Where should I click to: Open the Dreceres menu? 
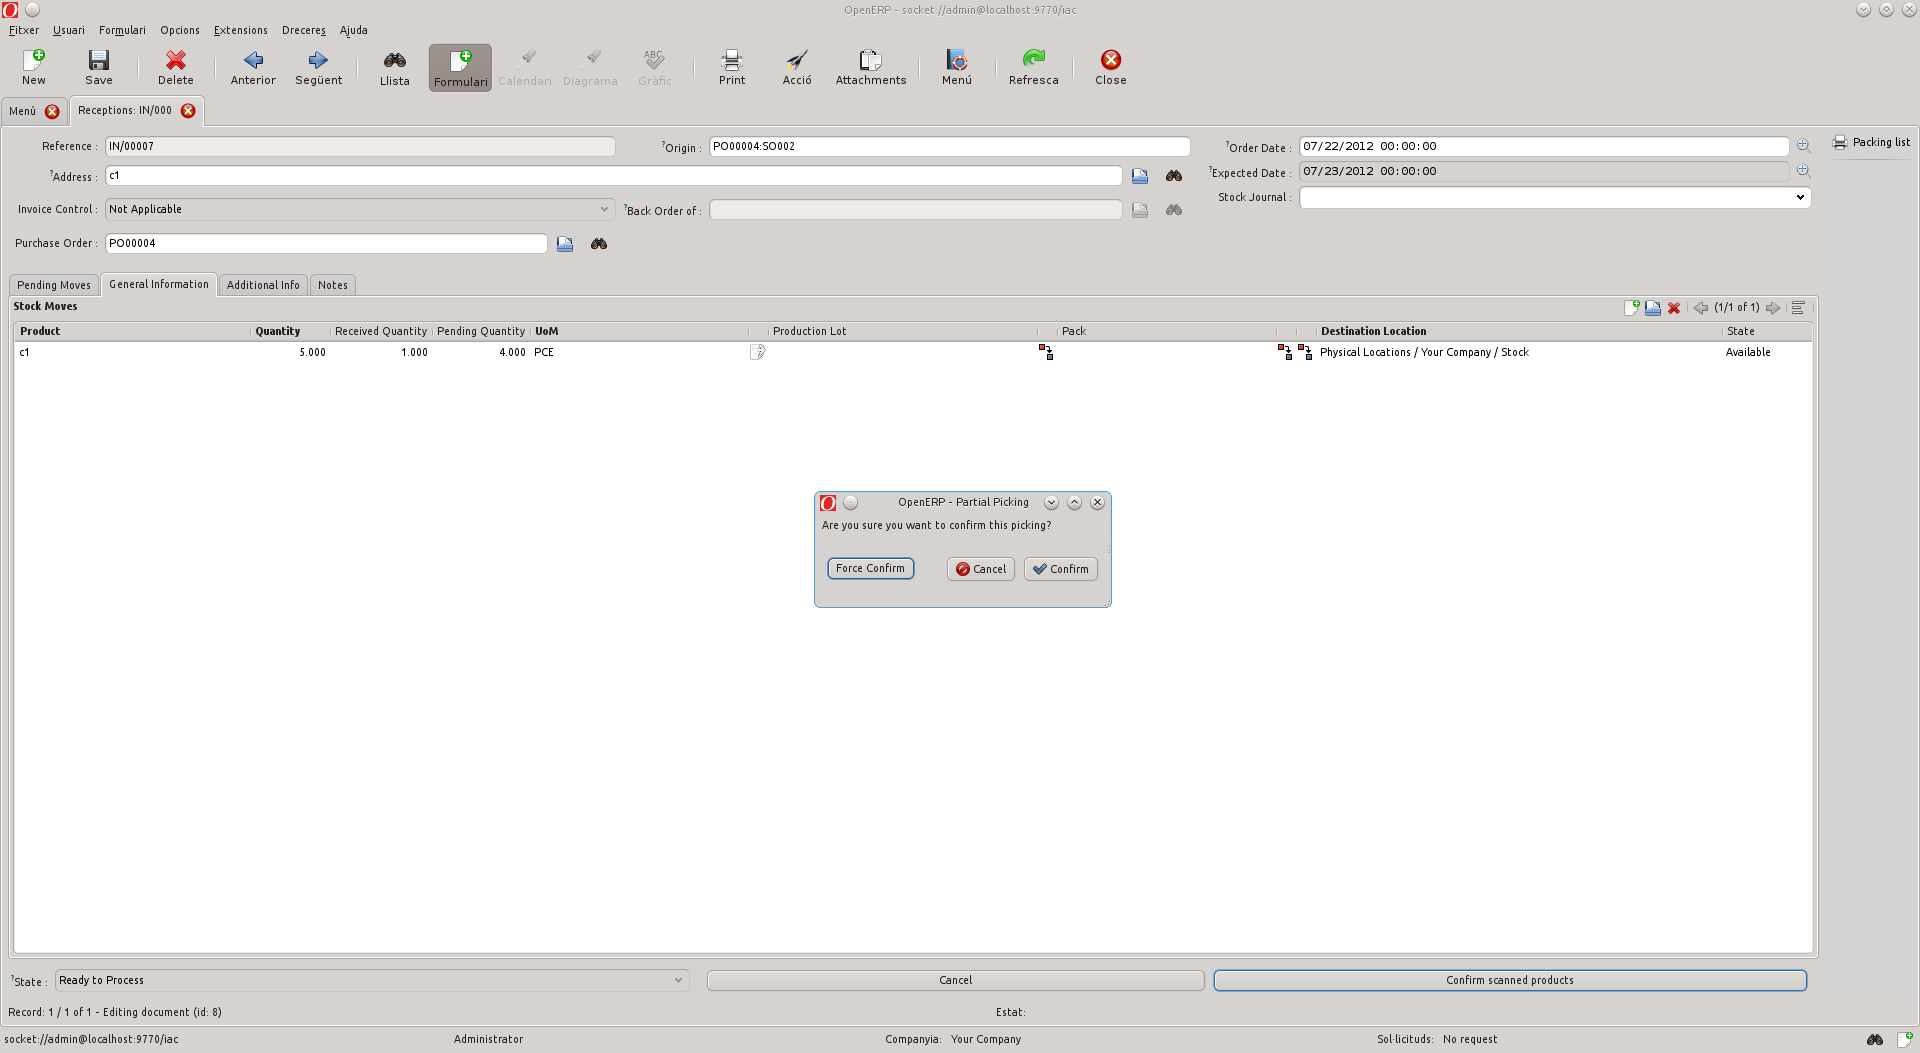pyautogui.click(x=304, y=30)
